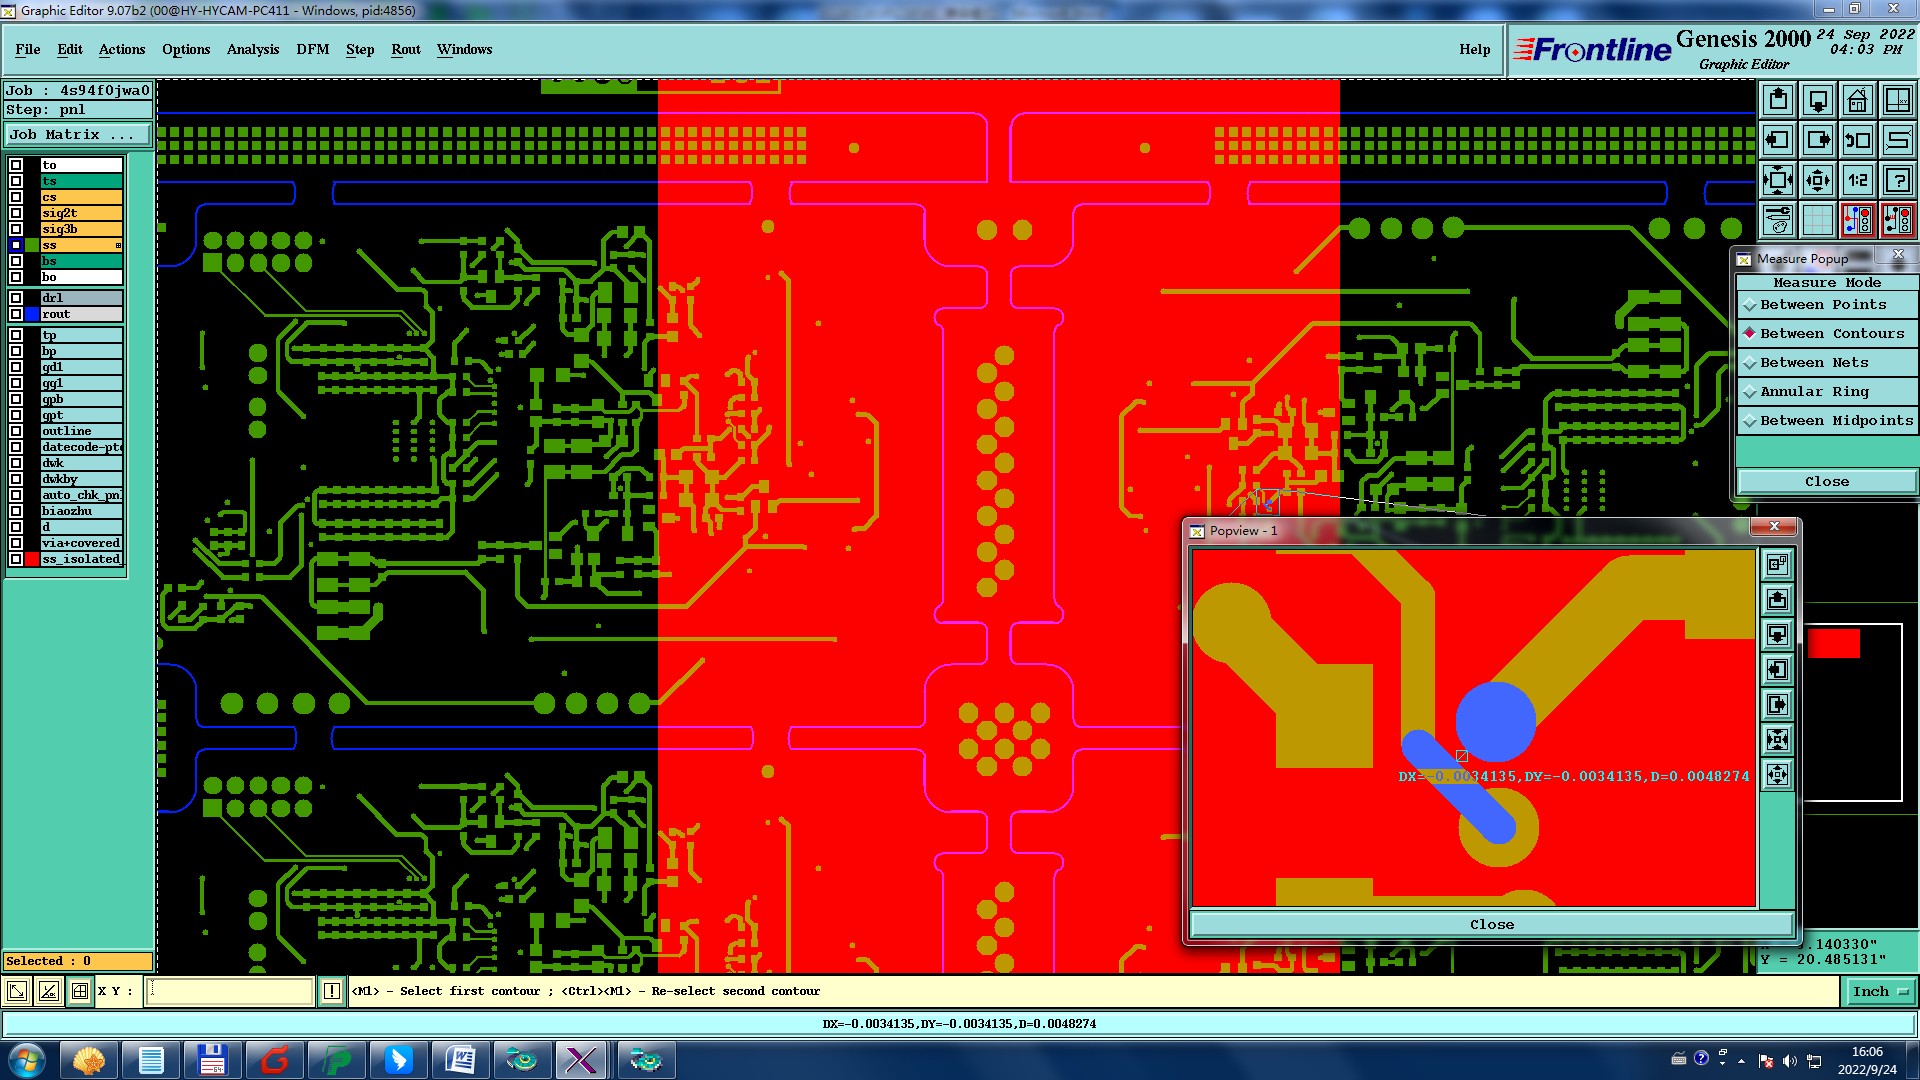This screenshot has width=1920, height=1080.
Task: Select Between Points measure mode
Action: click(1822, 305)
